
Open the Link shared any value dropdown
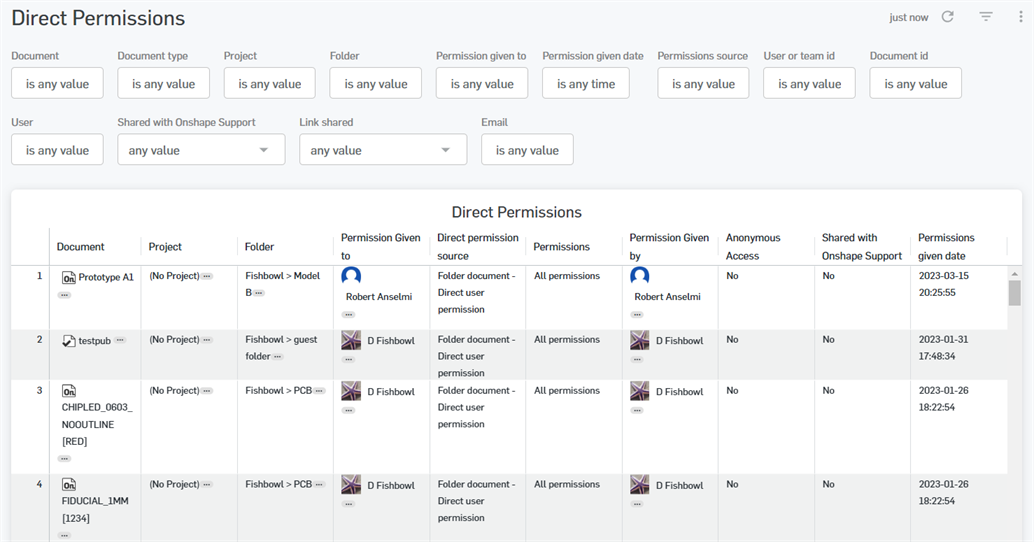[383, 150]
